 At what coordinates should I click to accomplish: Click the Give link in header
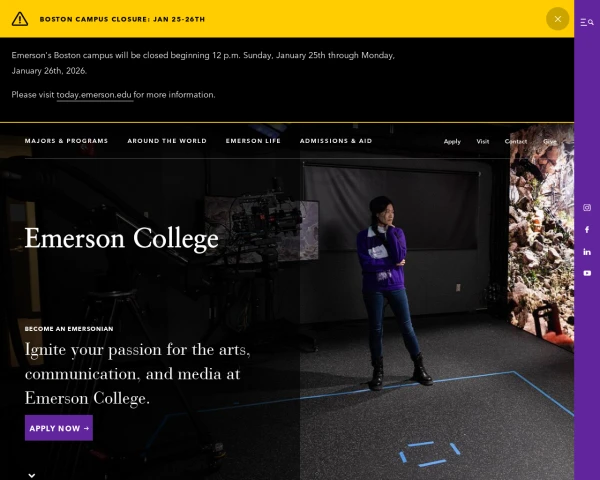click(x=549, y=142)
